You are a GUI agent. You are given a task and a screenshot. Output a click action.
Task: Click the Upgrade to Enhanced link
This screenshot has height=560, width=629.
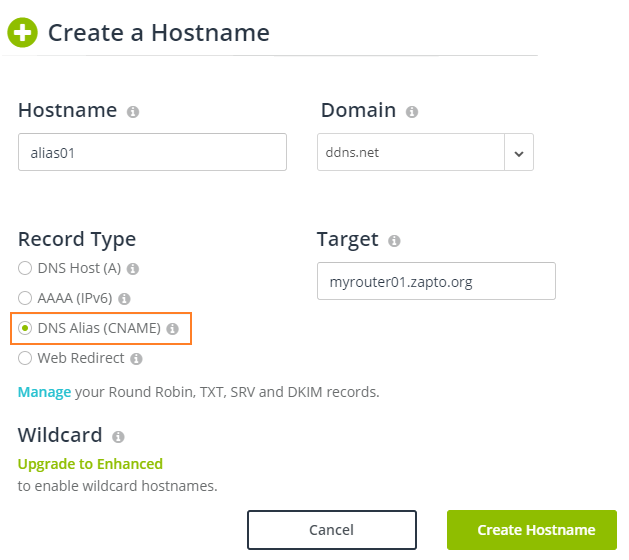[90, 464]
